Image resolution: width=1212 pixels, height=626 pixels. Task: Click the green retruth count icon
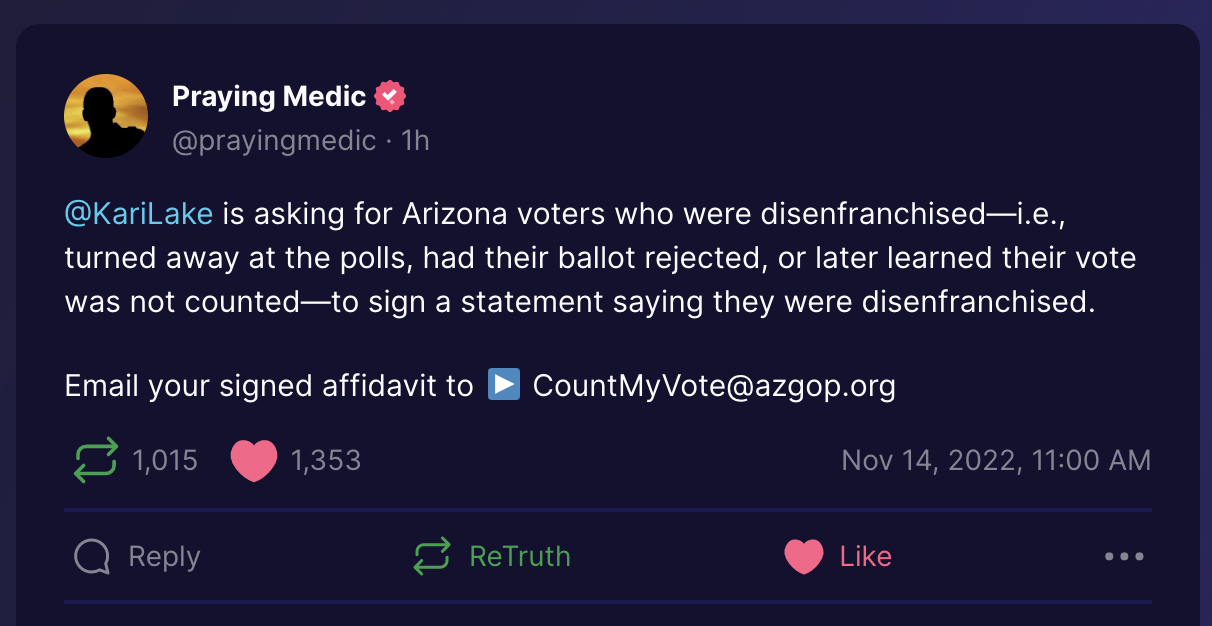(96, 460)
